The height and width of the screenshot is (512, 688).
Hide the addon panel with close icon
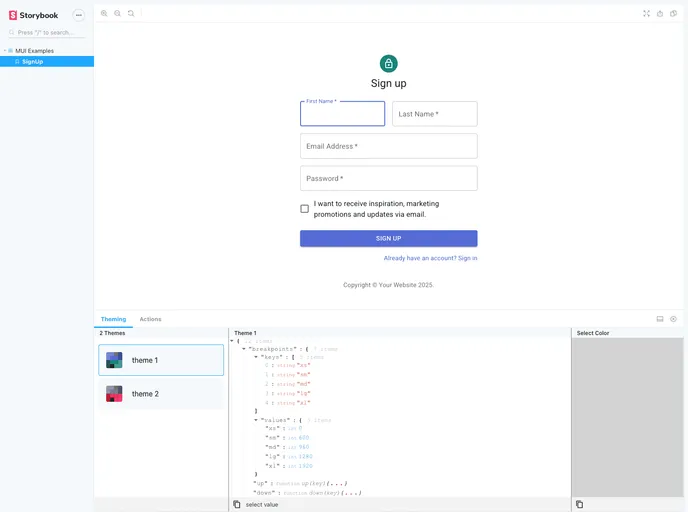(x=673, y=319)
